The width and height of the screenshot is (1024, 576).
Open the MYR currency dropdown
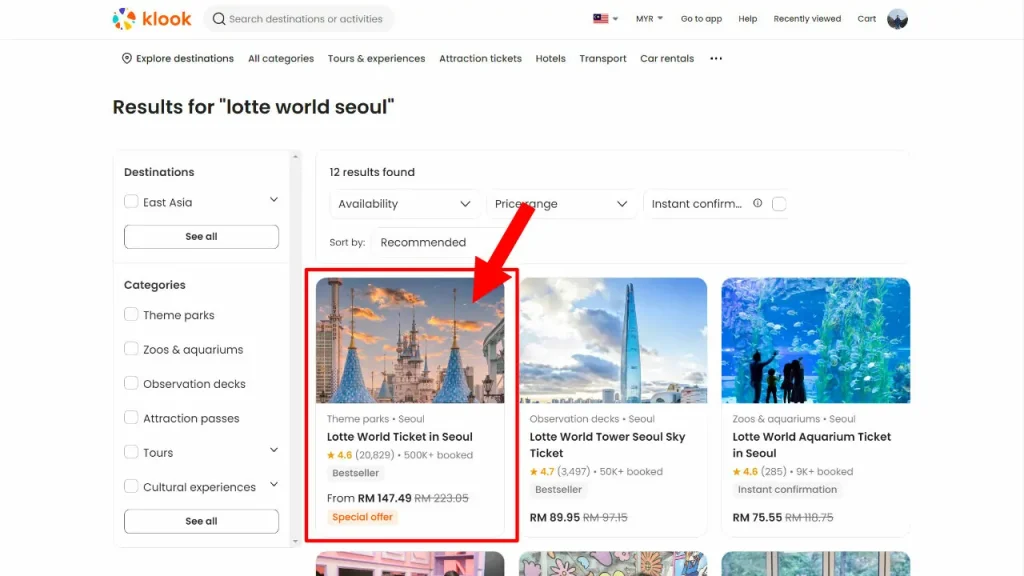pyautogui.click(x=649, y=19)
